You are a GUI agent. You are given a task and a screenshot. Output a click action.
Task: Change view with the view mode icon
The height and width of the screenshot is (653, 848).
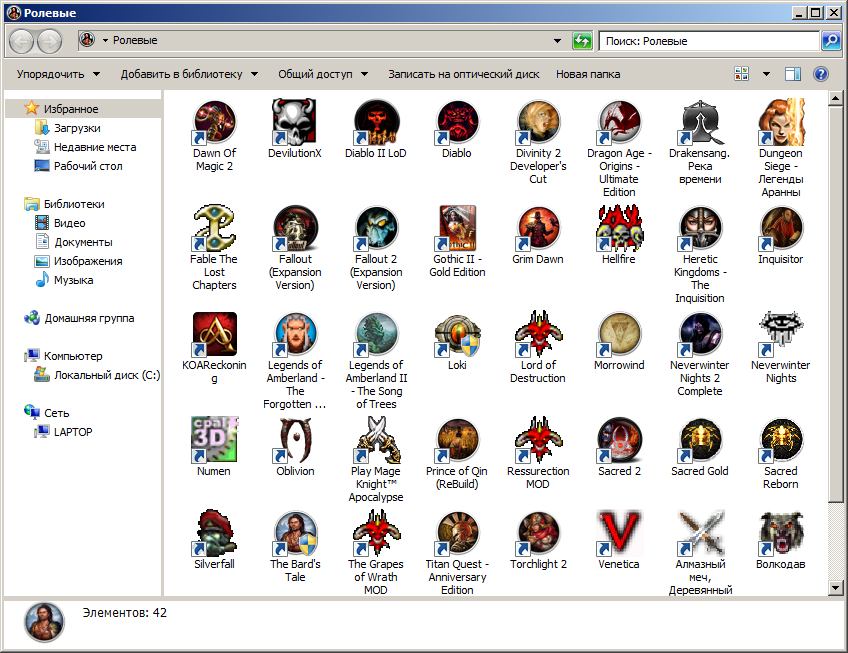coord(741,74)
